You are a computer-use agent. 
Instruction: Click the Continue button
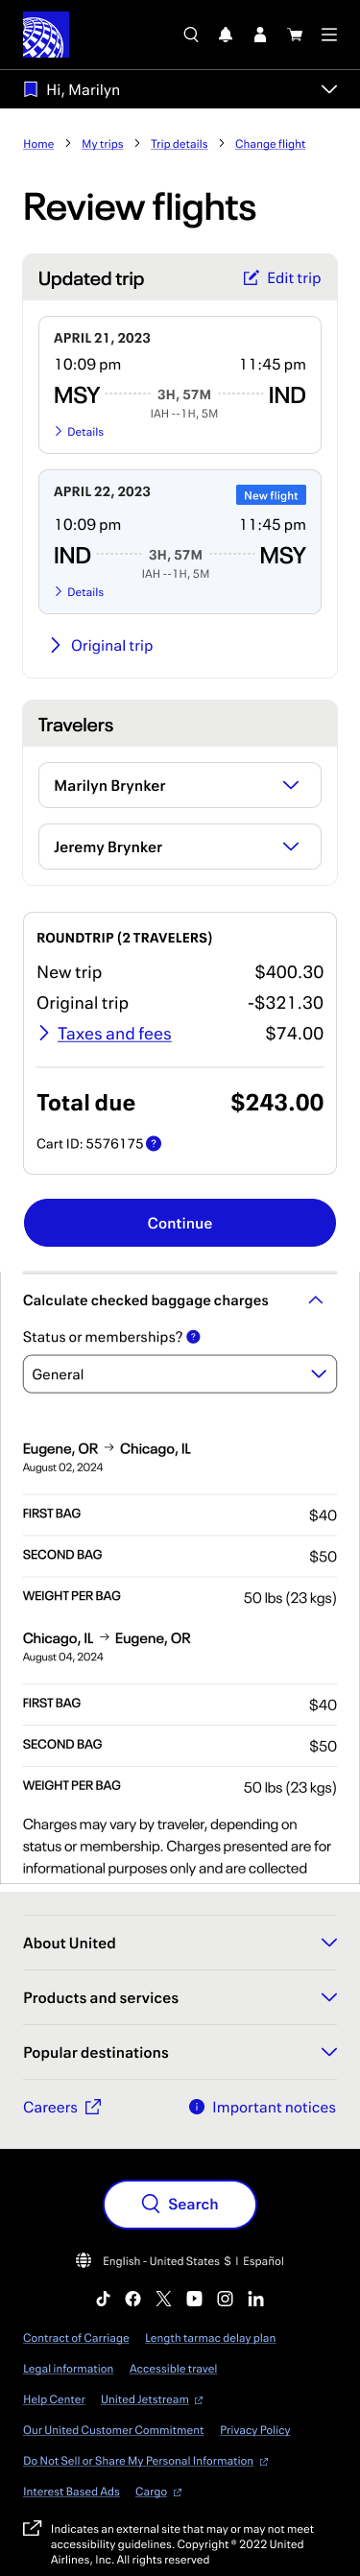tap(180, 1224)
